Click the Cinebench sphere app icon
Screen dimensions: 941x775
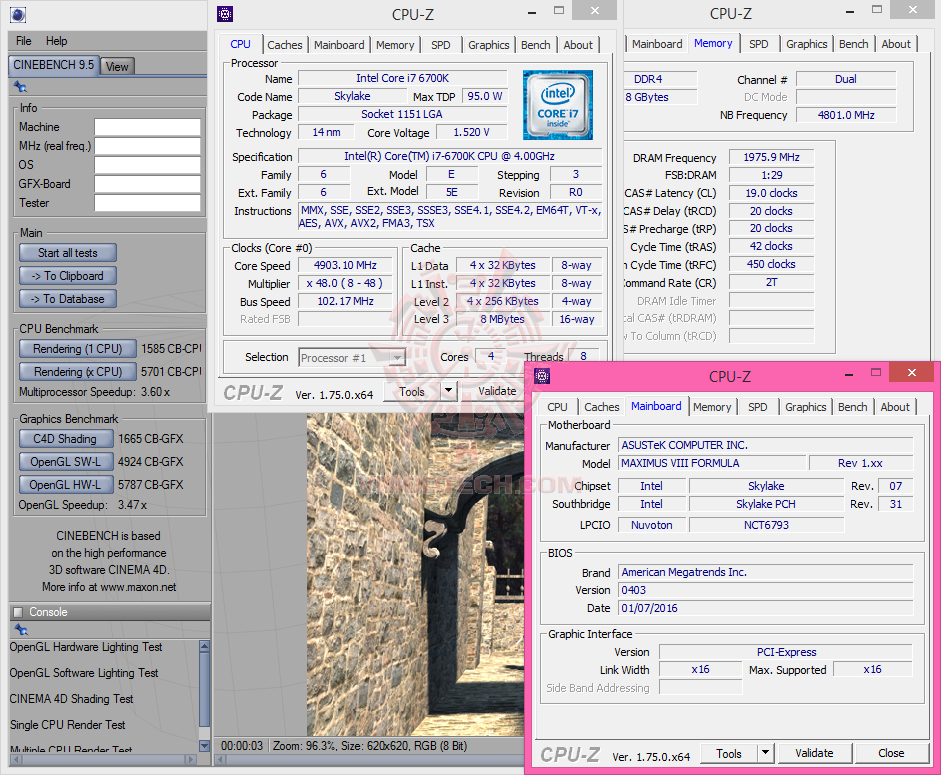tap(17, 14)
